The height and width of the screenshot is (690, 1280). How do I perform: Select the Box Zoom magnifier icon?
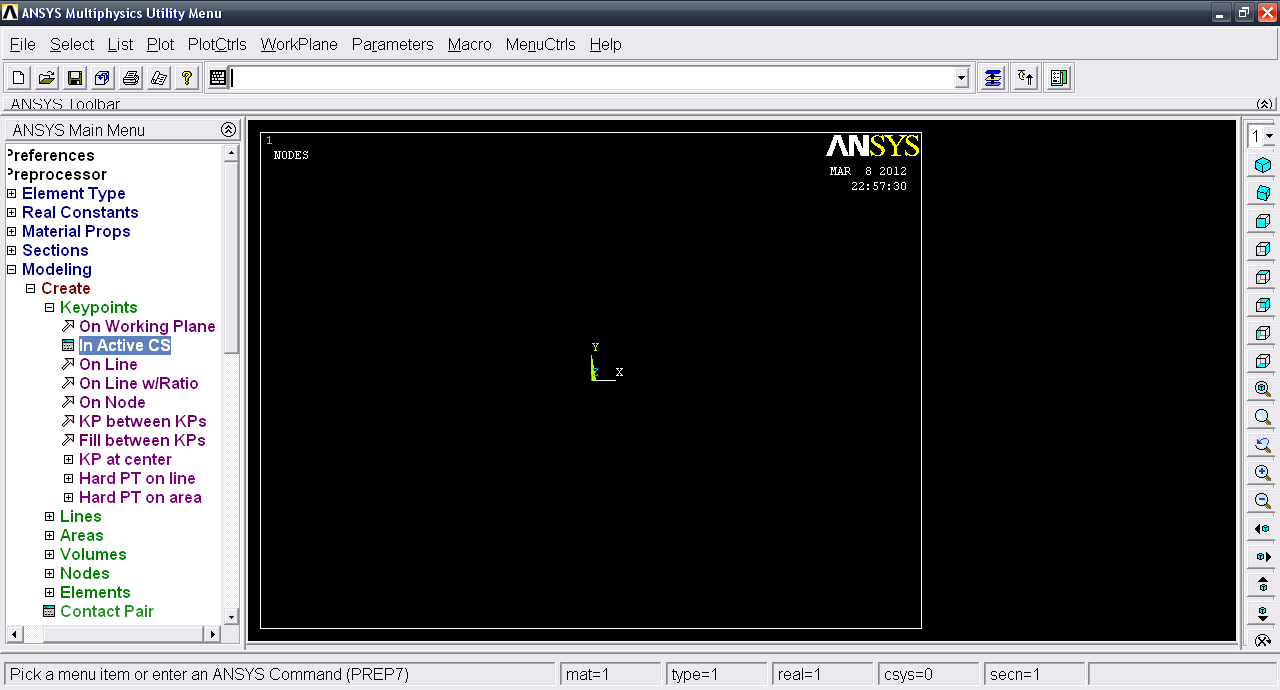click(x=1263, y=417)
